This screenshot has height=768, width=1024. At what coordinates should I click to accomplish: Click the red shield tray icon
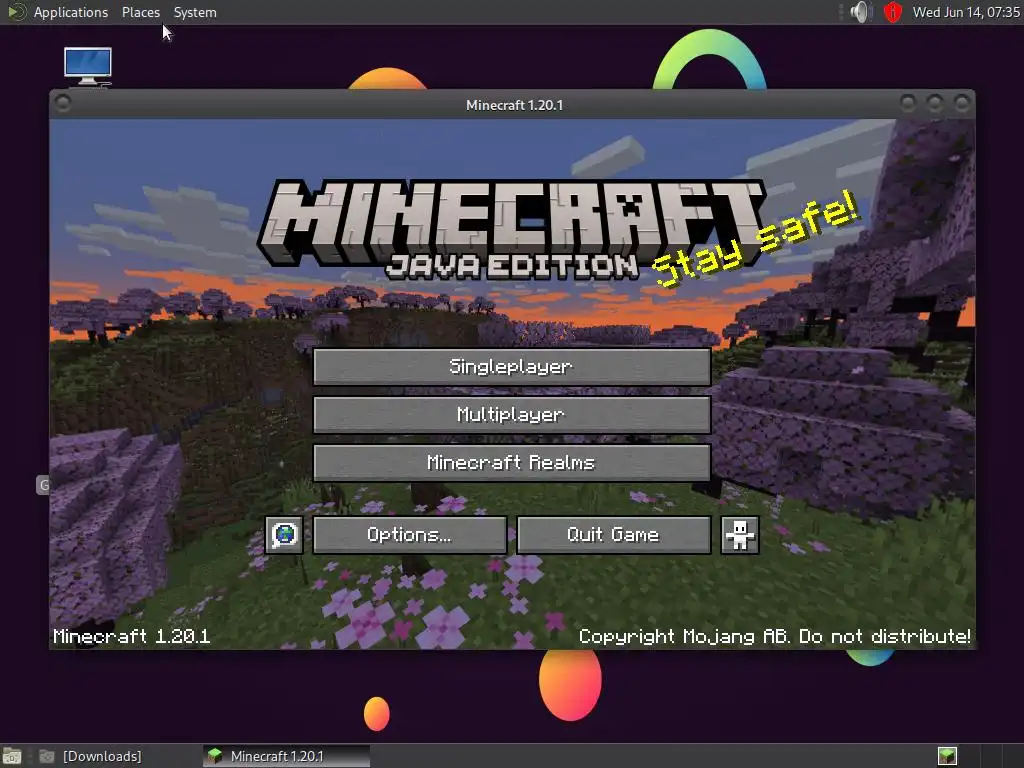point(892,12)
